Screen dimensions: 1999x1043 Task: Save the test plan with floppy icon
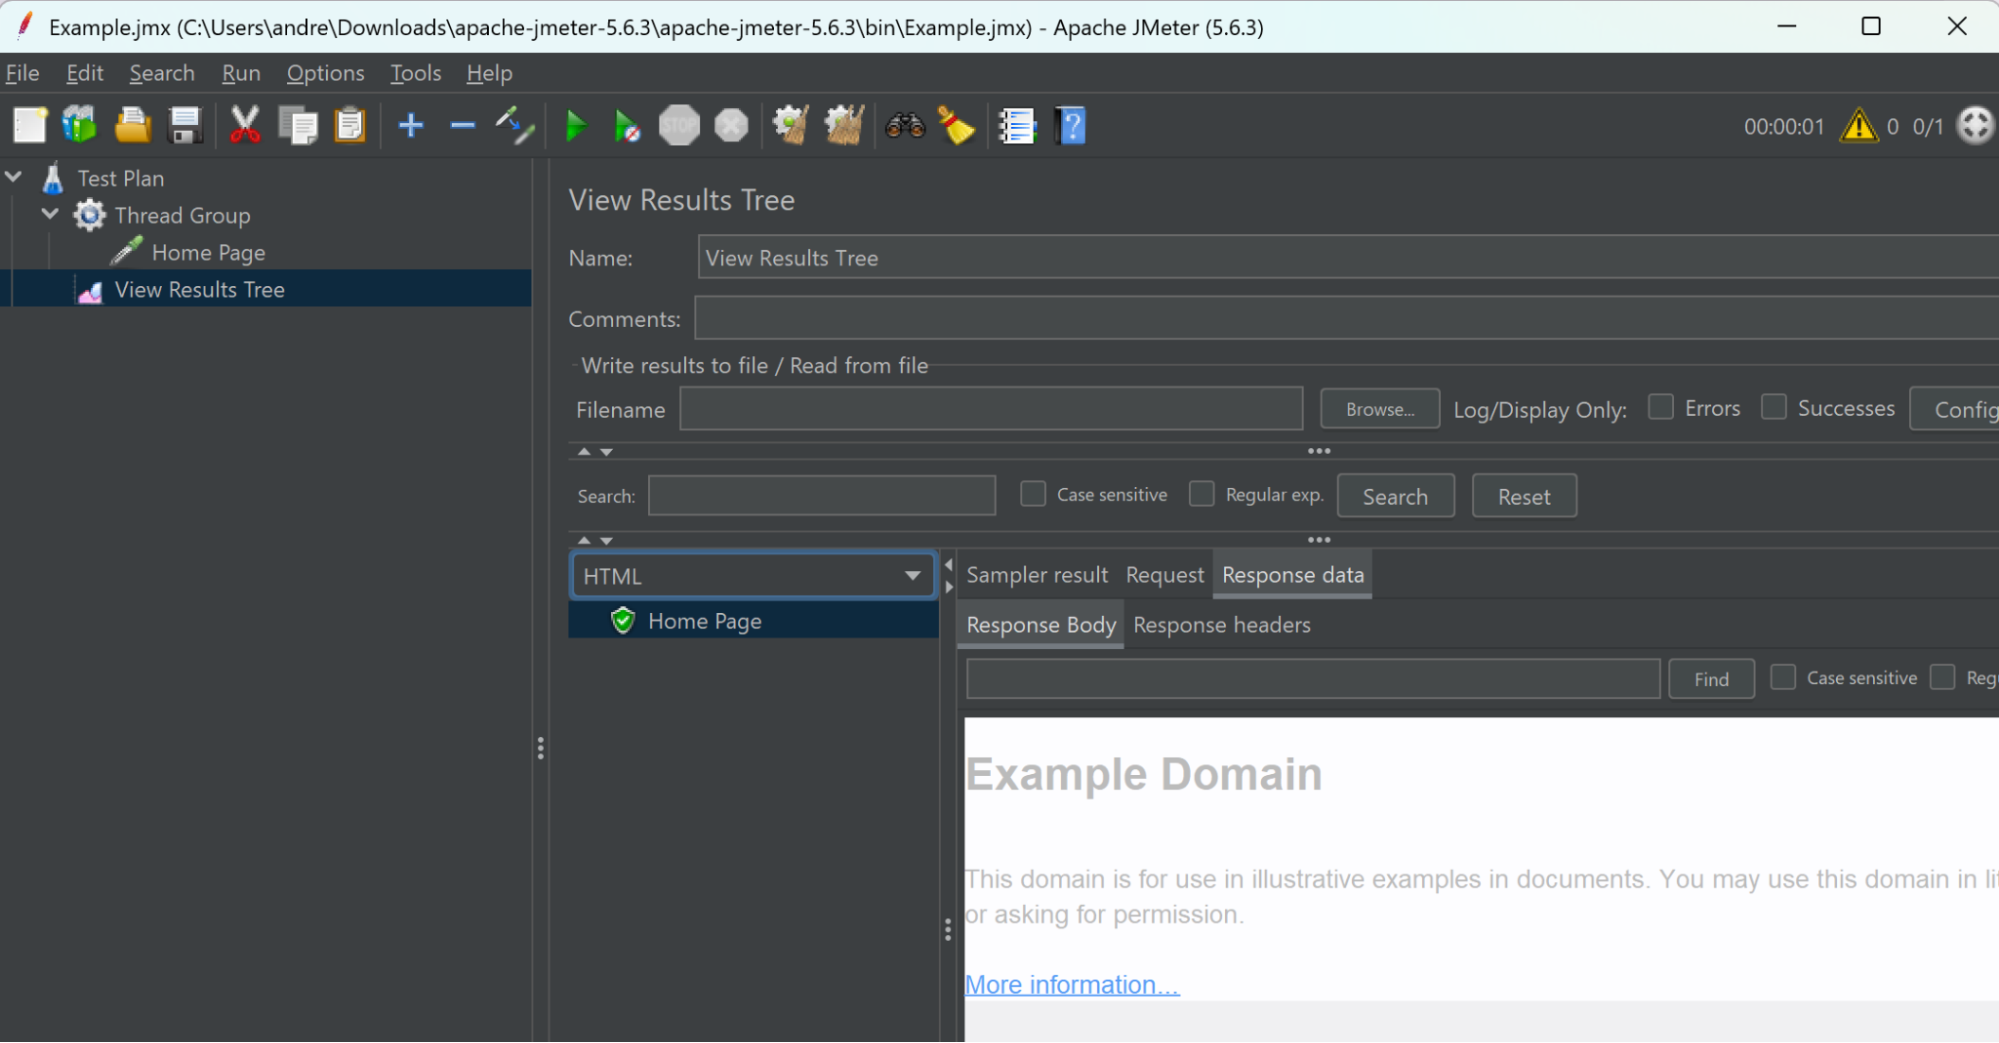(x=185, y=126)
